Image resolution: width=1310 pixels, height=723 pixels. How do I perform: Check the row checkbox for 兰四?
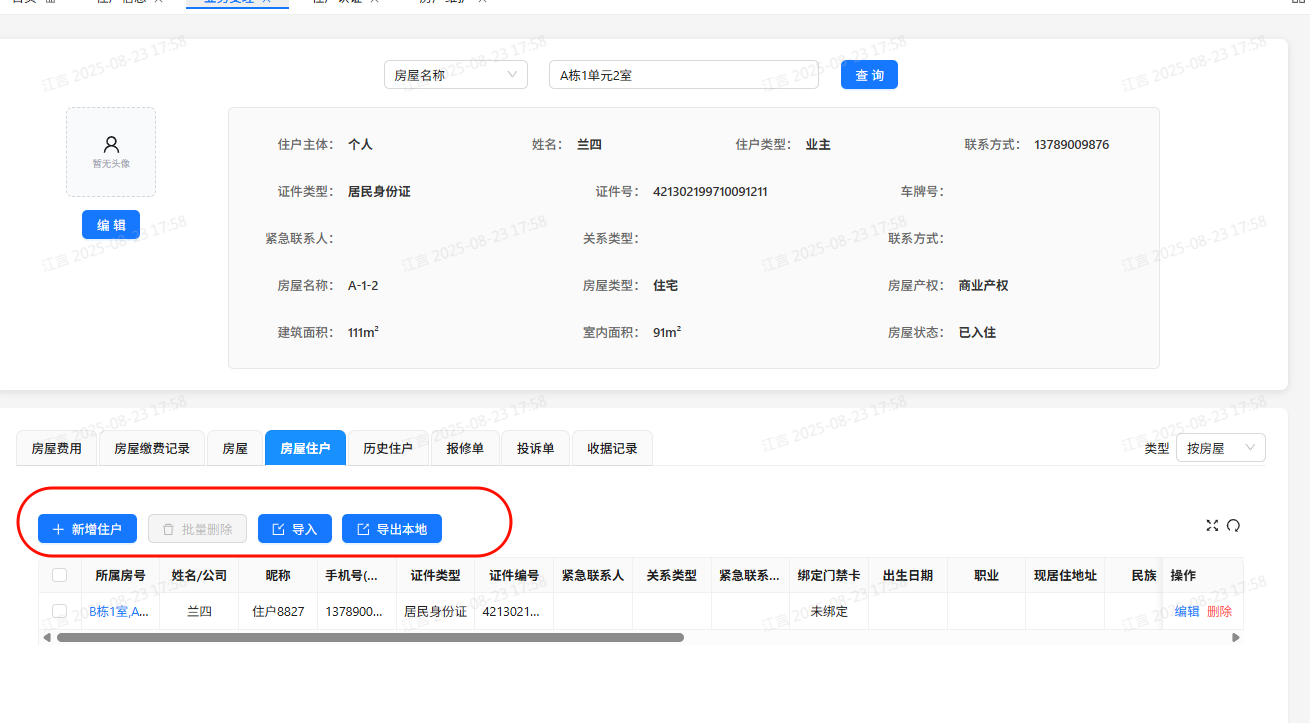pyautogui.click(x=59, y=611)
